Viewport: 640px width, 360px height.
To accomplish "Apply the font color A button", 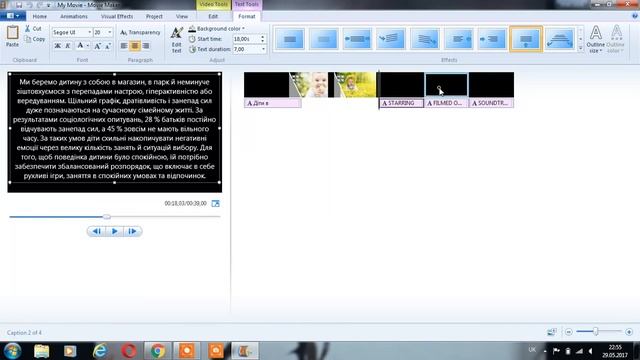I will tap(80, 46).
